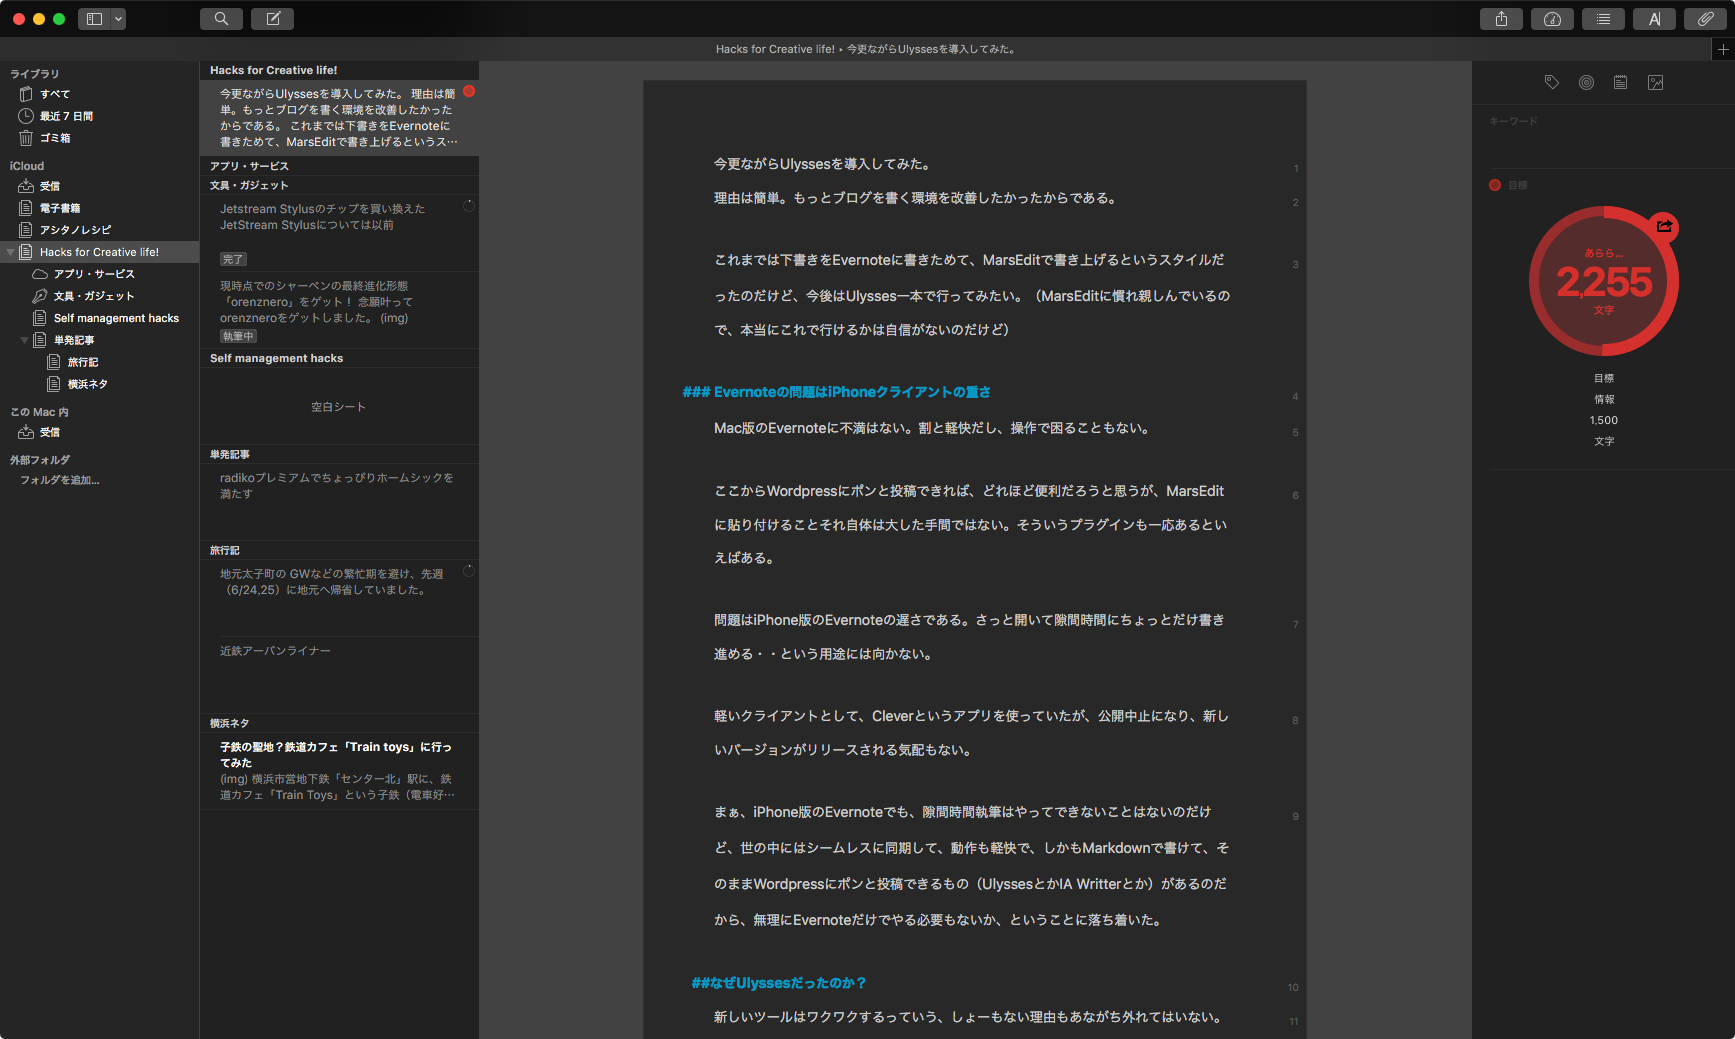
Task: Click the clock icon beside 最近７日間
Action: coord(26,116)
